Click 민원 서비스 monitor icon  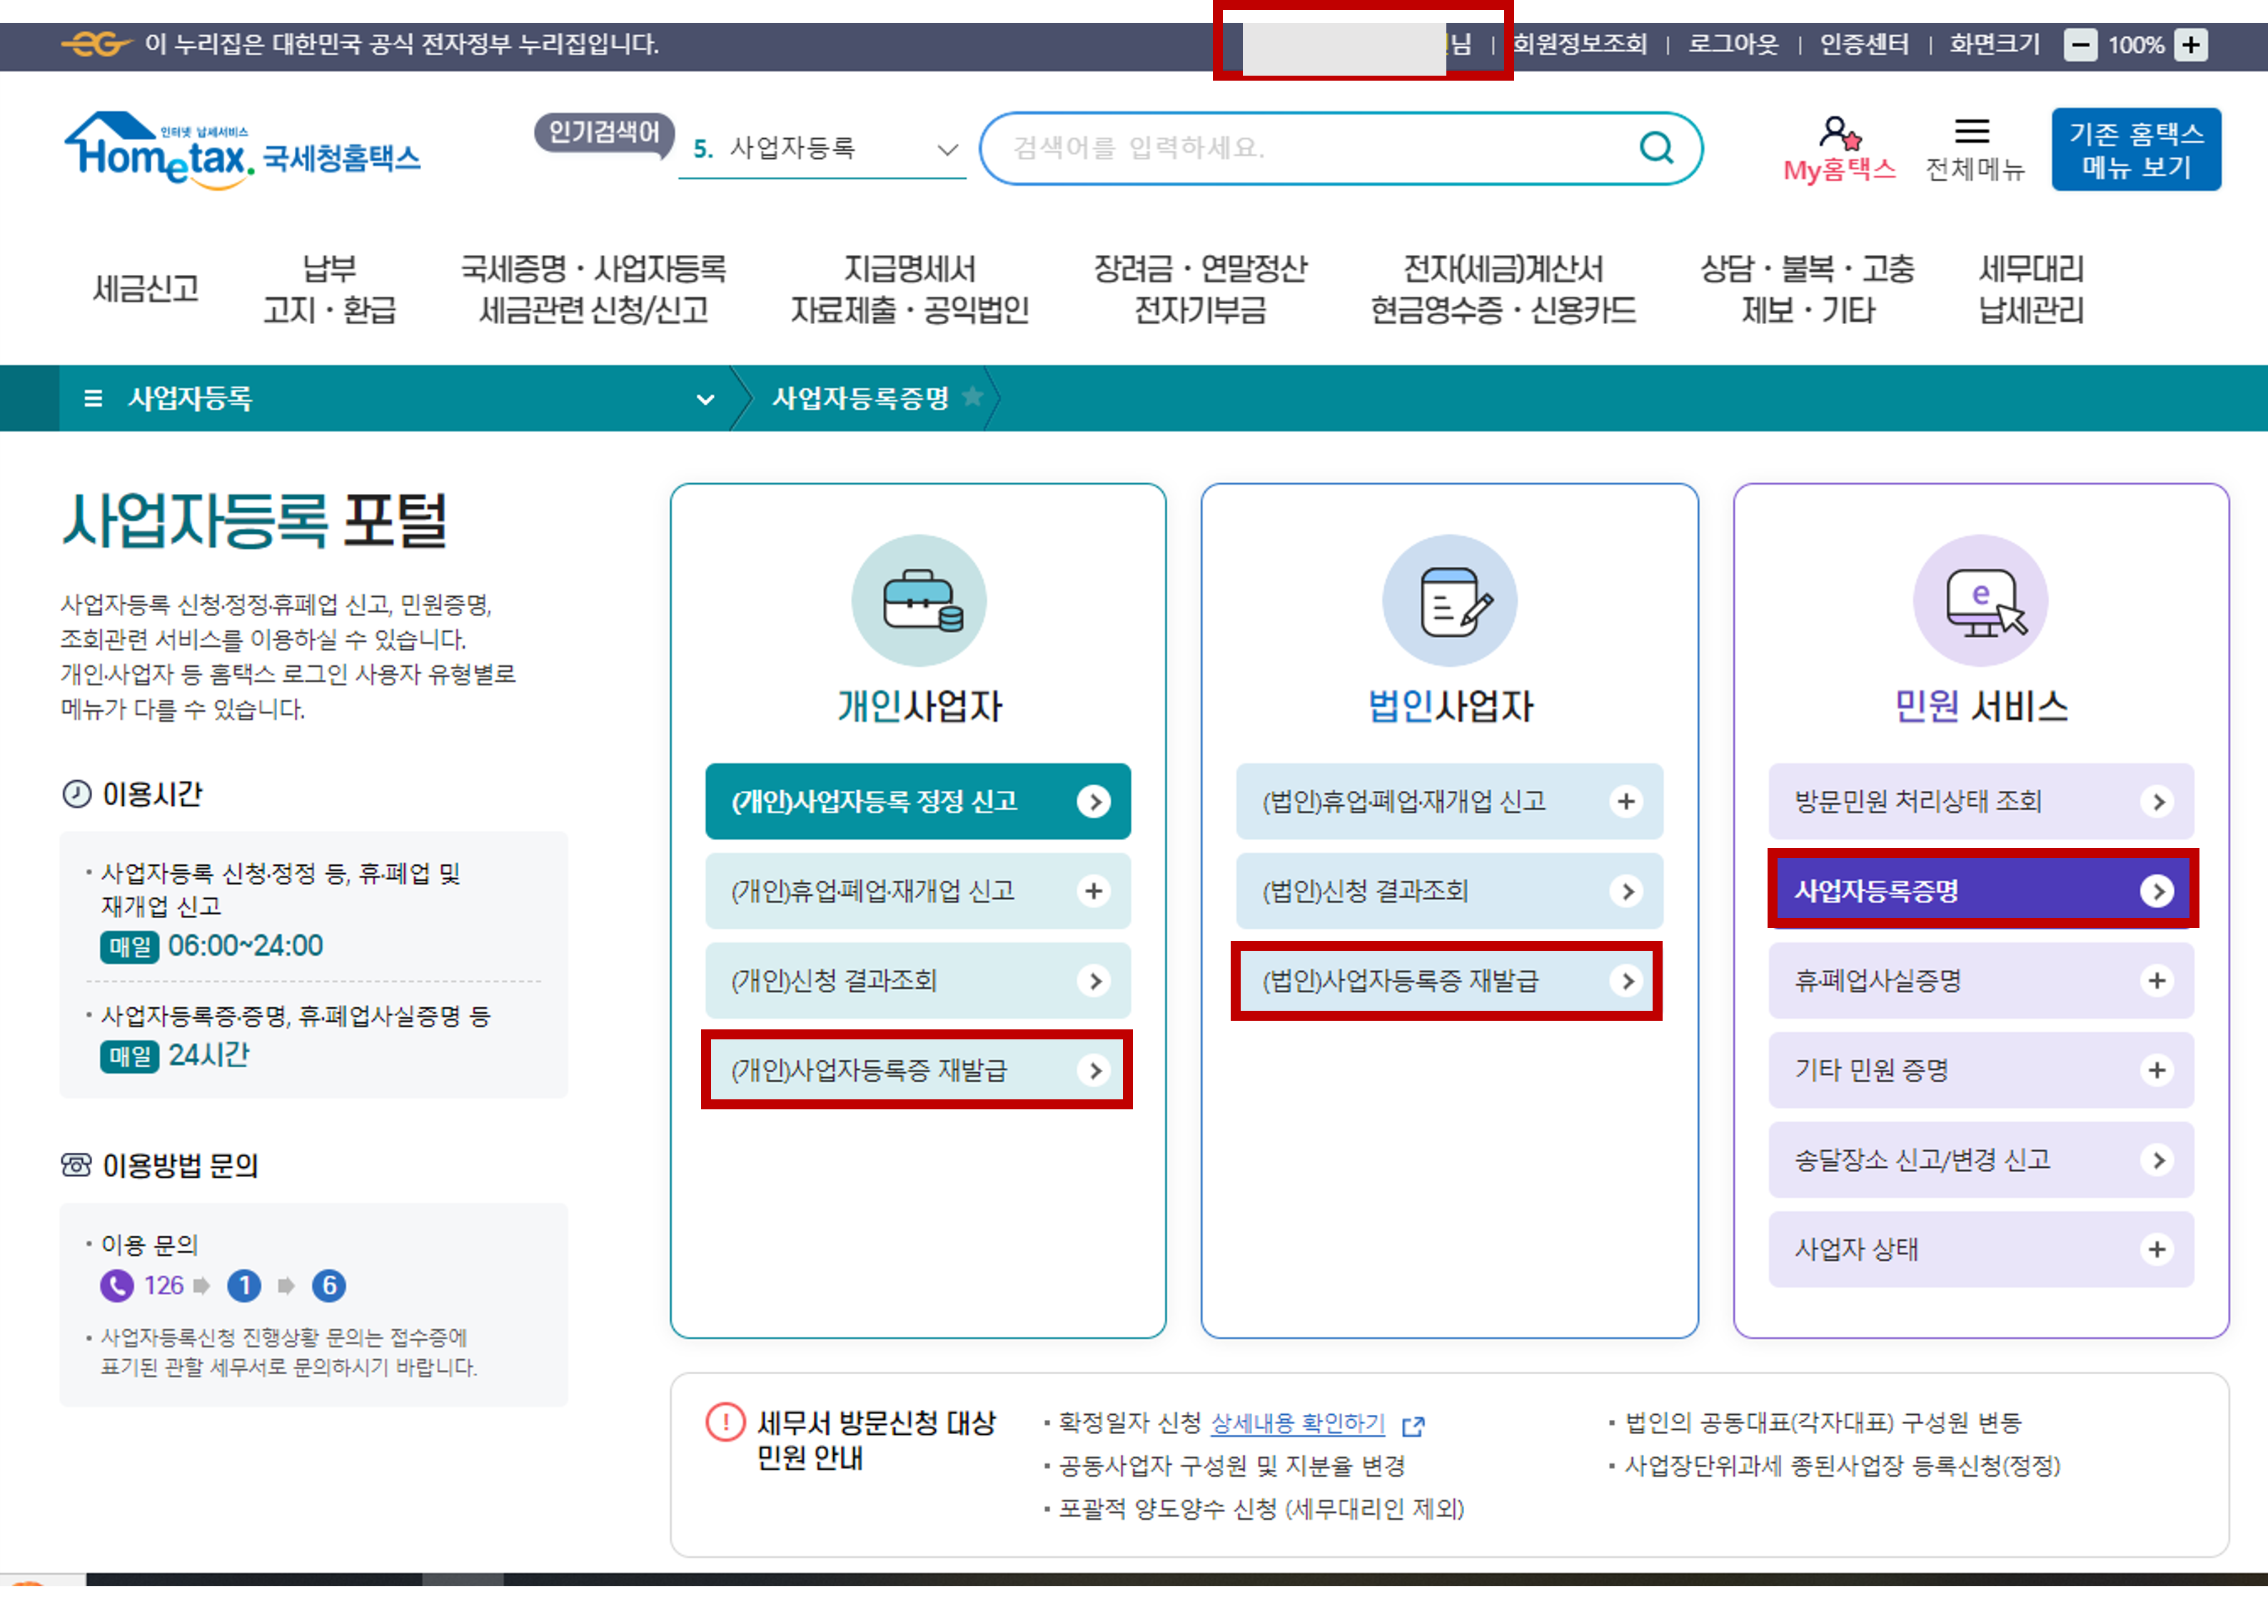(x=1980, y=601)
